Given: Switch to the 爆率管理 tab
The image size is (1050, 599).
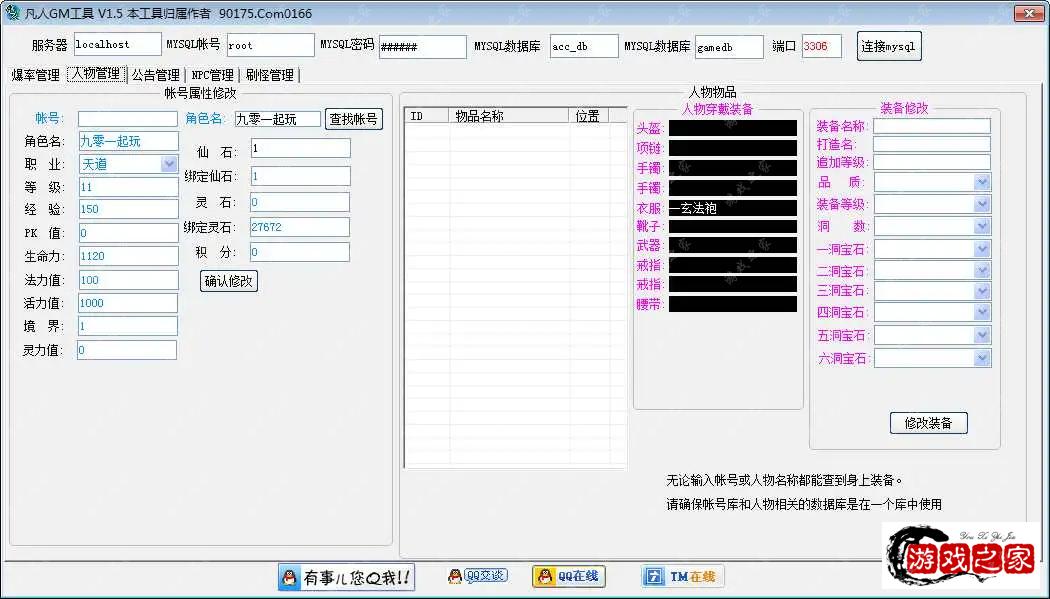Looking at the screenshot, I should (35, 74).
